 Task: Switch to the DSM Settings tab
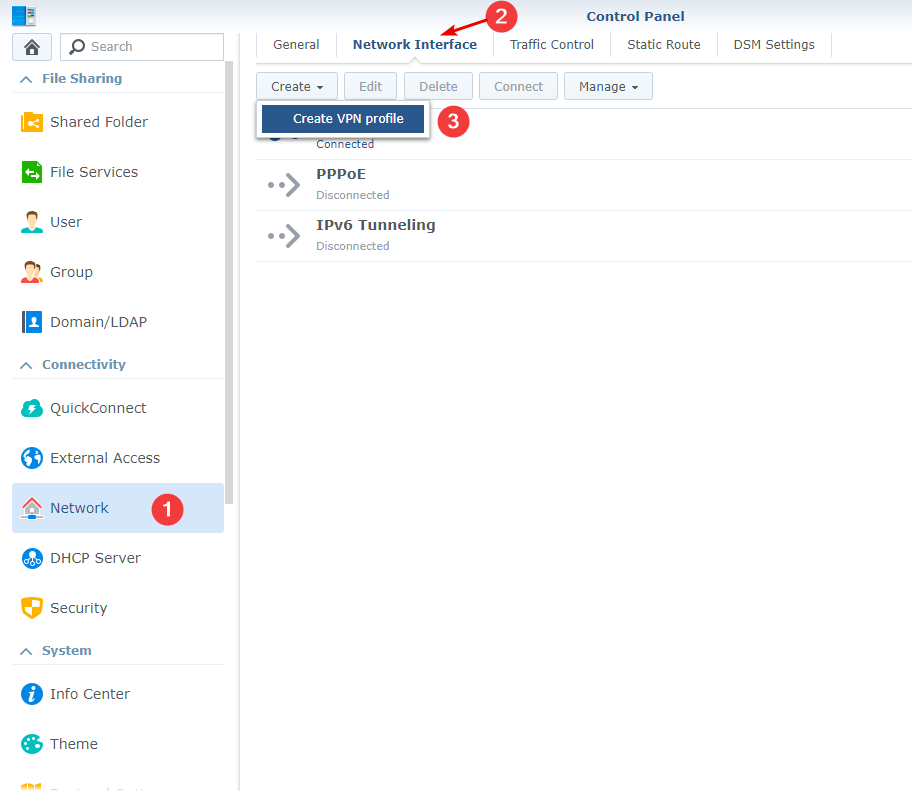(x=773, y=45)
